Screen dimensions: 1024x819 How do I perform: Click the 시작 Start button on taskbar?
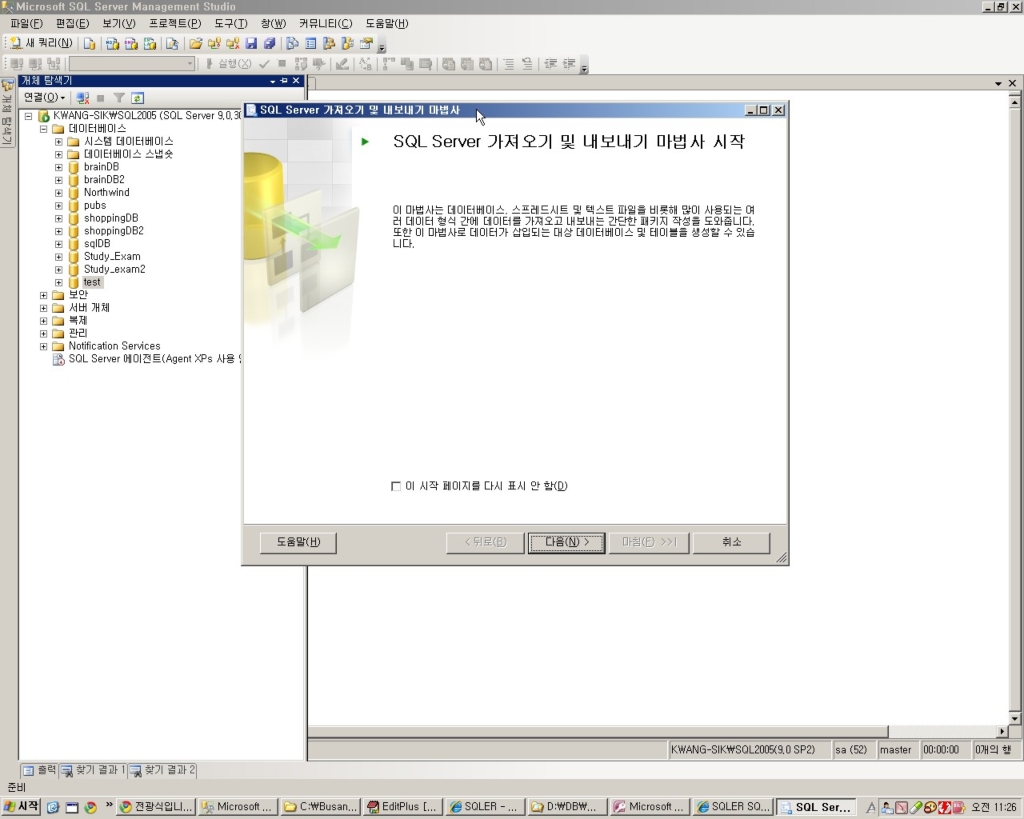21,807
